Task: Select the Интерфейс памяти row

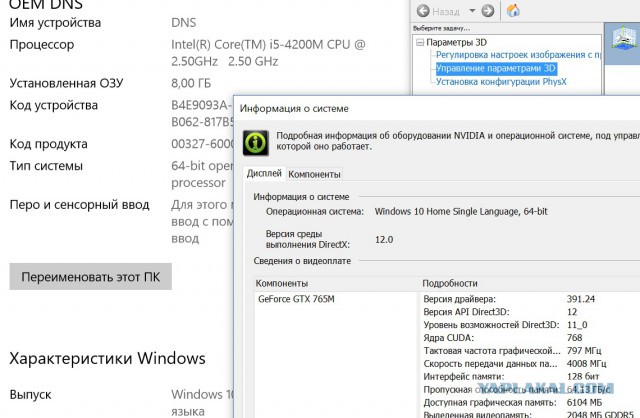Action: click(x=531, y=377)
